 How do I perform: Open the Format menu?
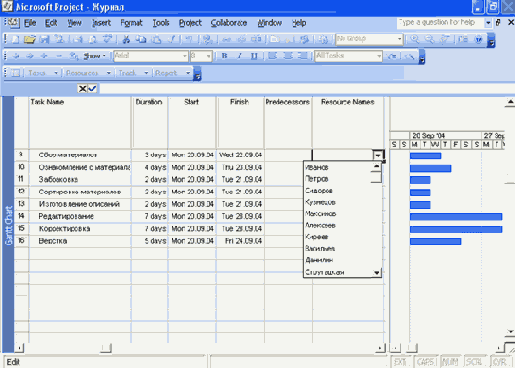[x=131, y=23]
